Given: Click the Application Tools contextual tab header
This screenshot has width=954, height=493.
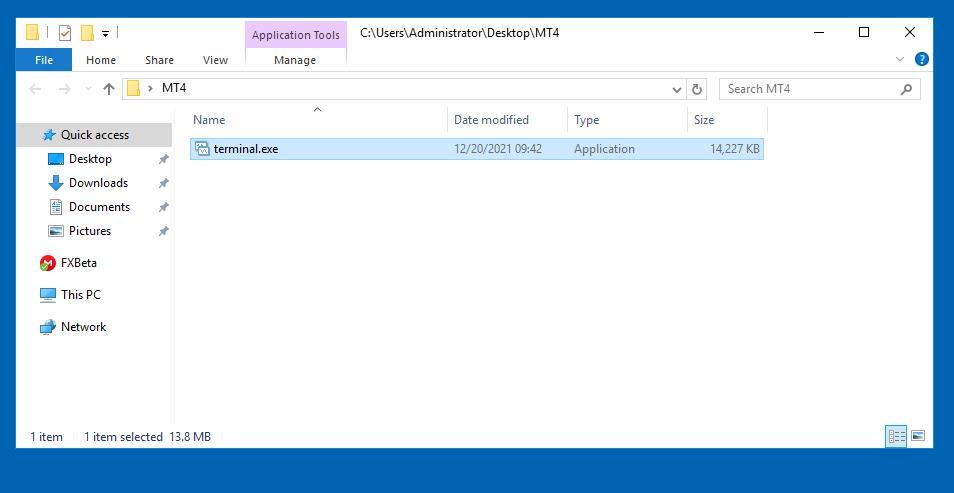Looking at the screenshot, I should pyautogui.click(x=296, y=35).
